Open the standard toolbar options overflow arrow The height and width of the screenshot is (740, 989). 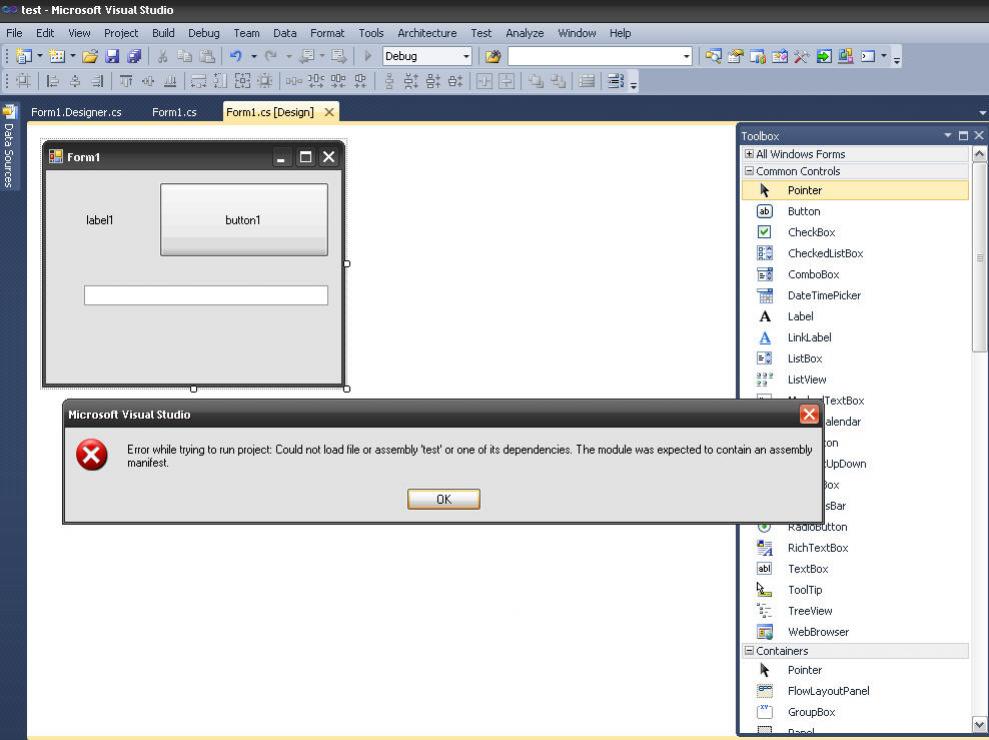(x=897, y=60)
